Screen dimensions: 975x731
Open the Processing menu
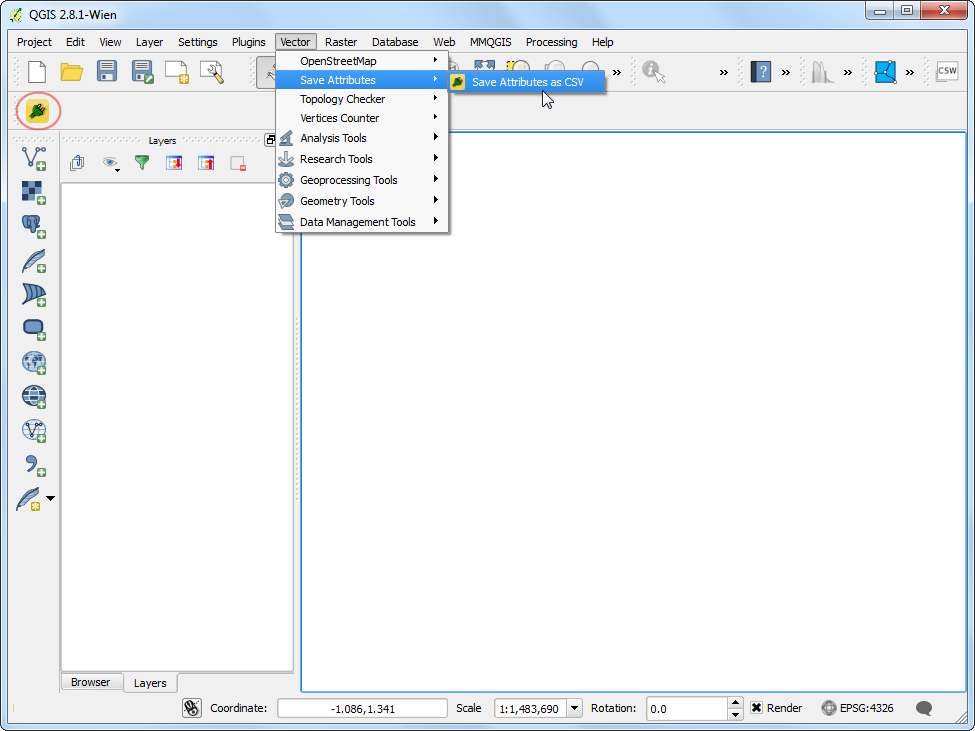pos(552,42)
